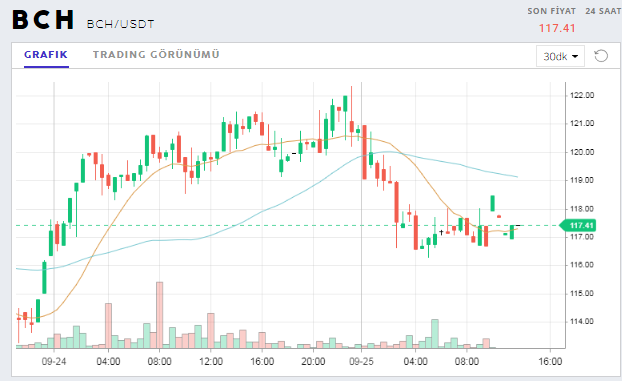
Task: Click the large red candle at 09-25 line
Action: (364, 152)
